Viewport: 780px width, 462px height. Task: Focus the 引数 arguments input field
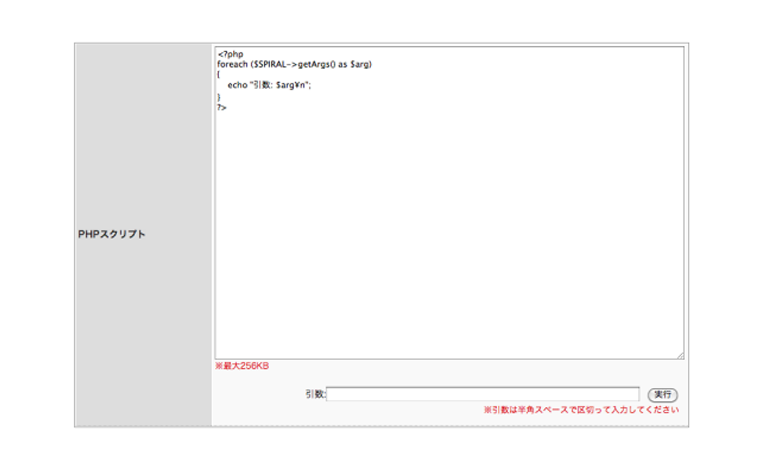pyautogui.click(x=483, y=394)
